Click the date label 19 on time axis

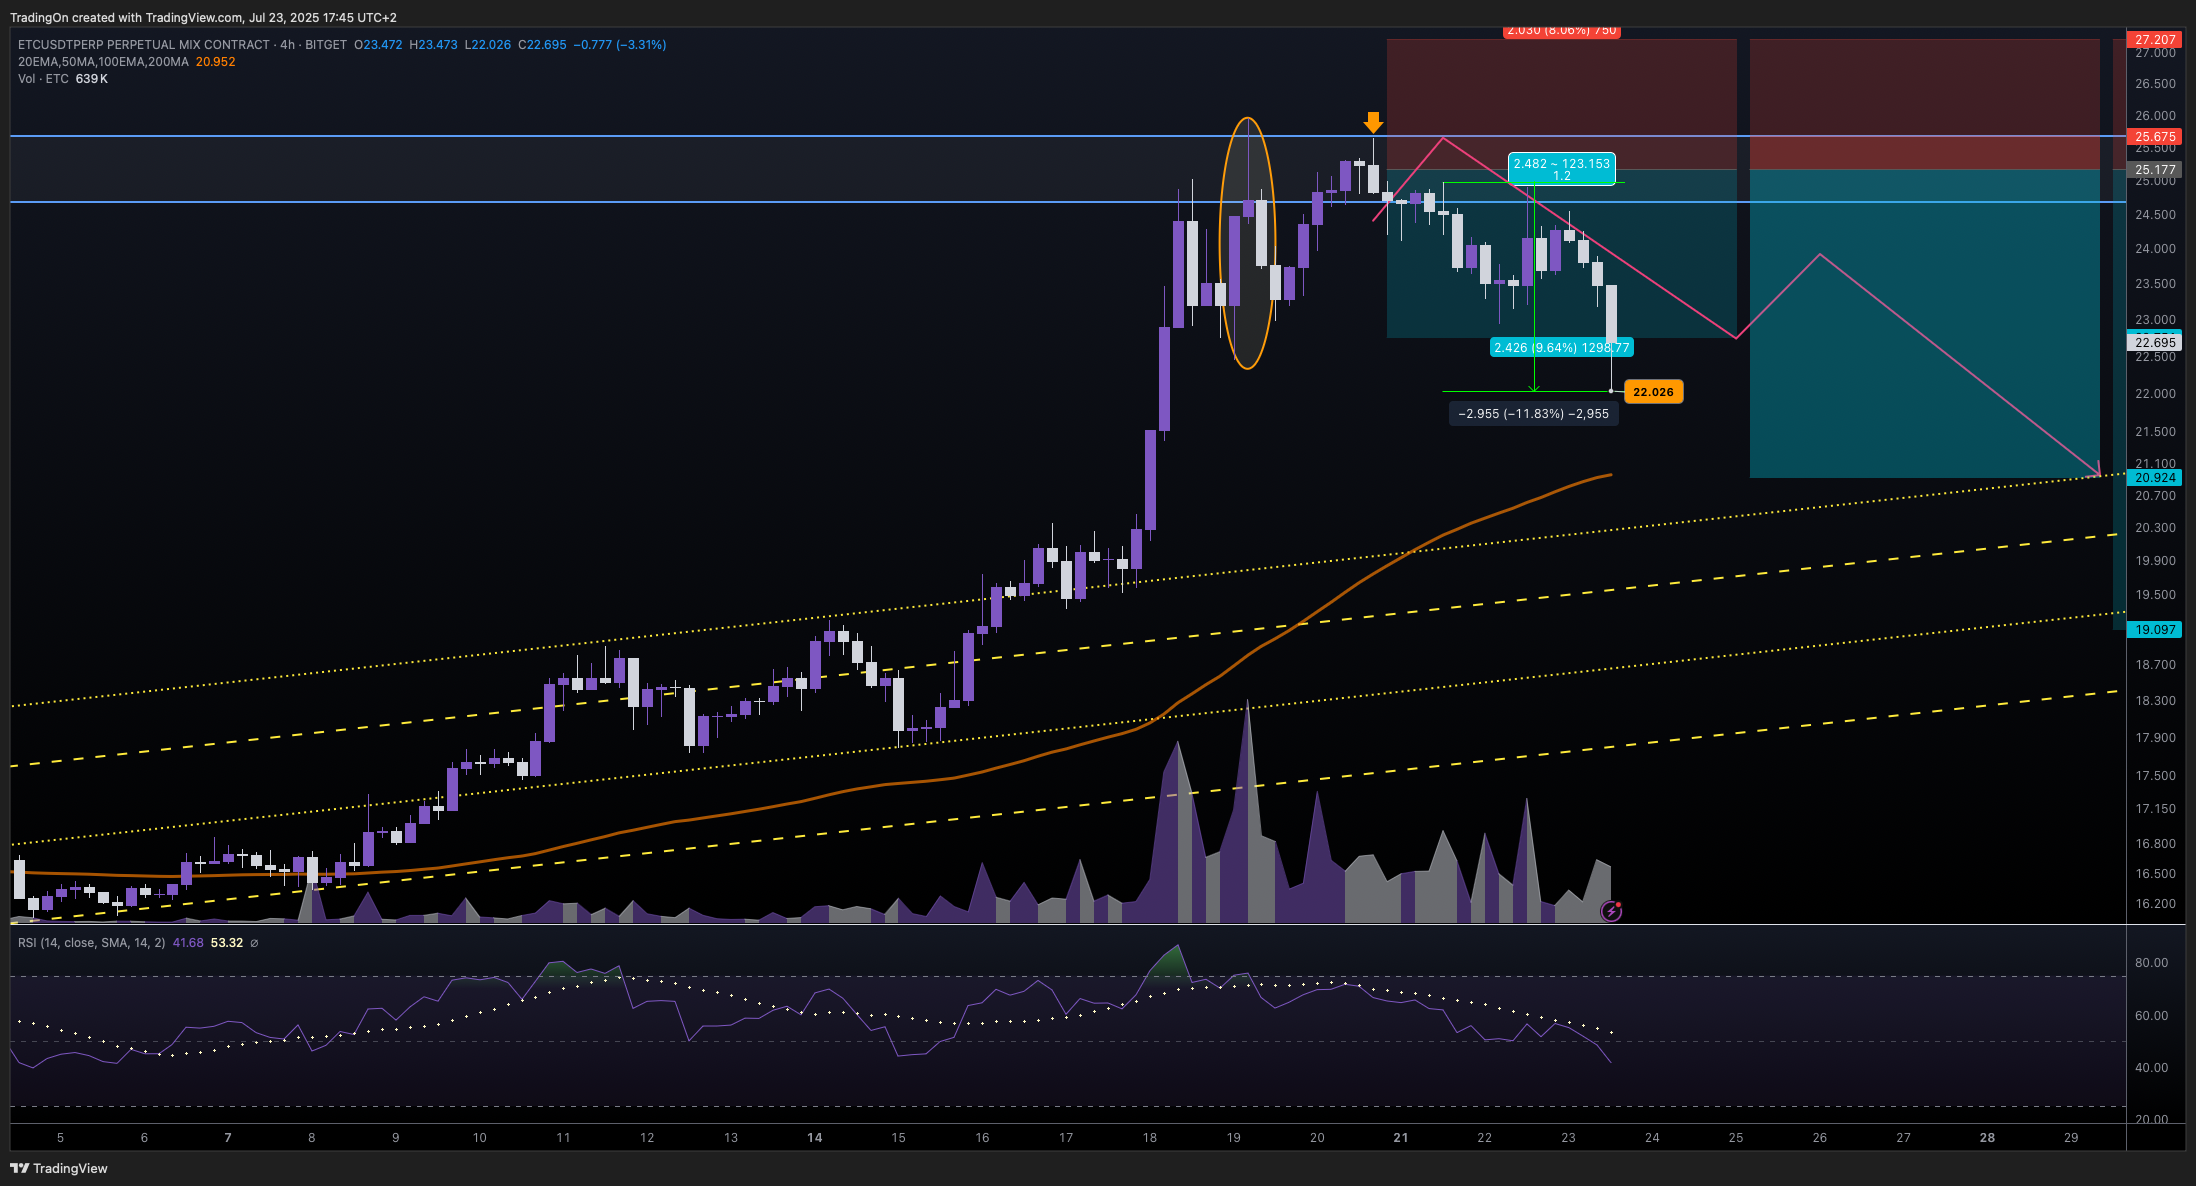(1234, 1138)
